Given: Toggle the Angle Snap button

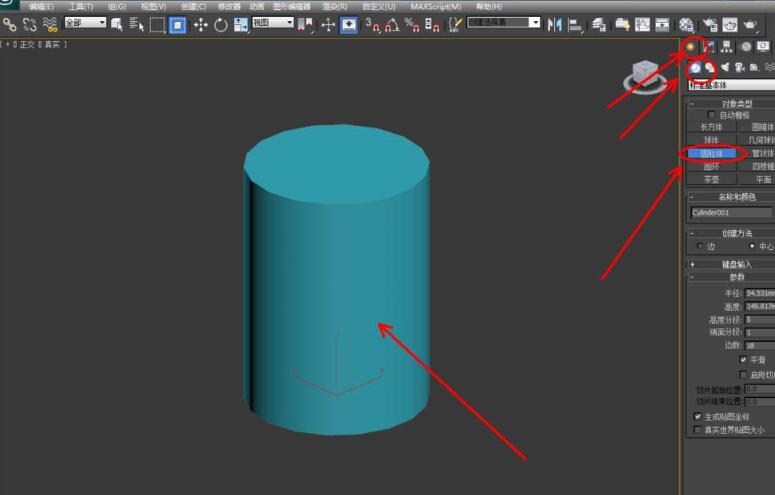Looking at the screenshot, I should coord(392,25).
